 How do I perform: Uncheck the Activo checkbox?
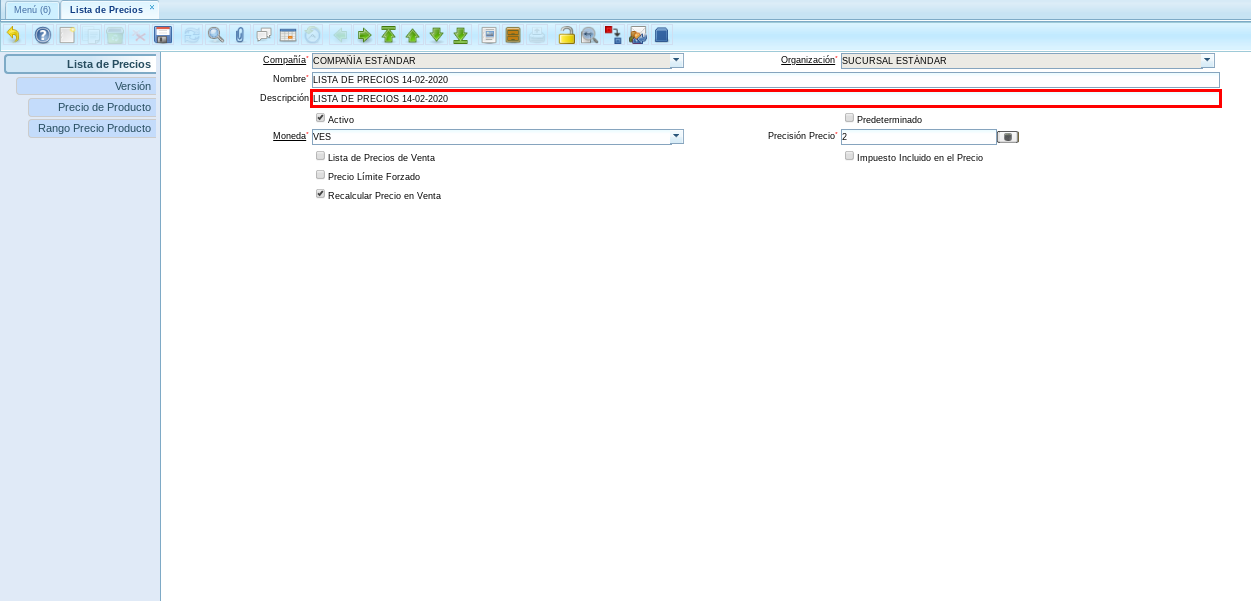click(x=320, y=118)
